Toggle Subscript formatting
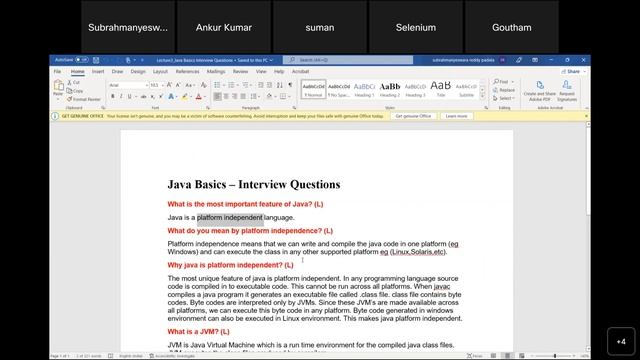This screenshot has width=640, height=360. point(152,96)
